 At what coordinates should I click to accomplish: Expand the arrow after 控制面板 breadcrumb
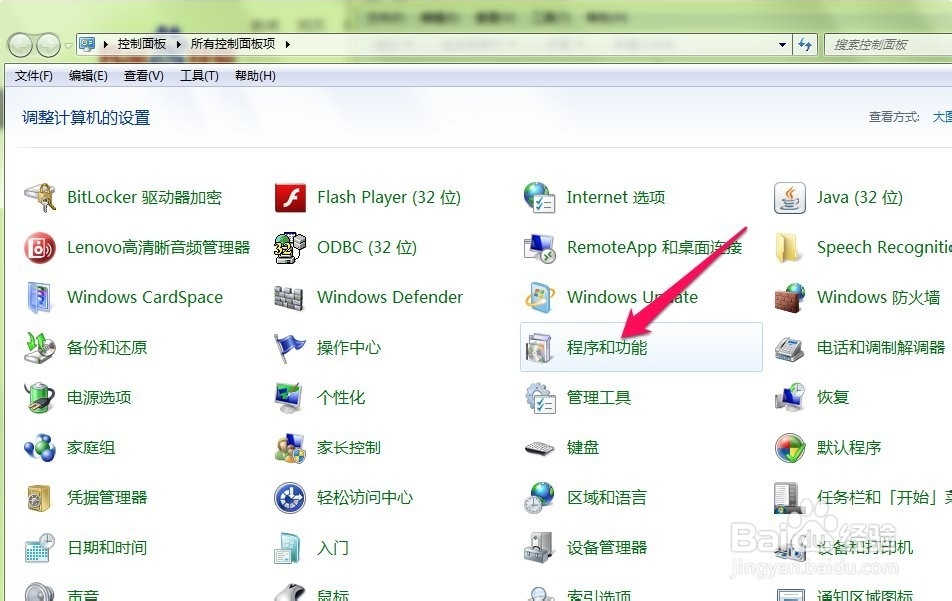coord(178,44)
